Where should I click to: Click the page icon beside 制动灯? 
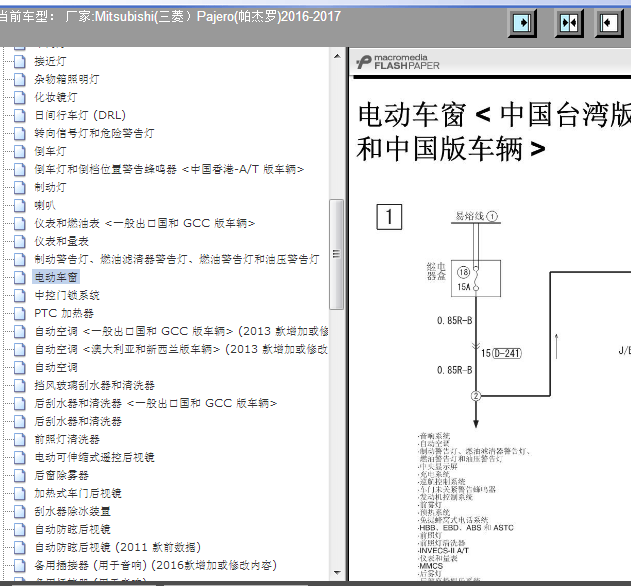(x=19, y=187)
